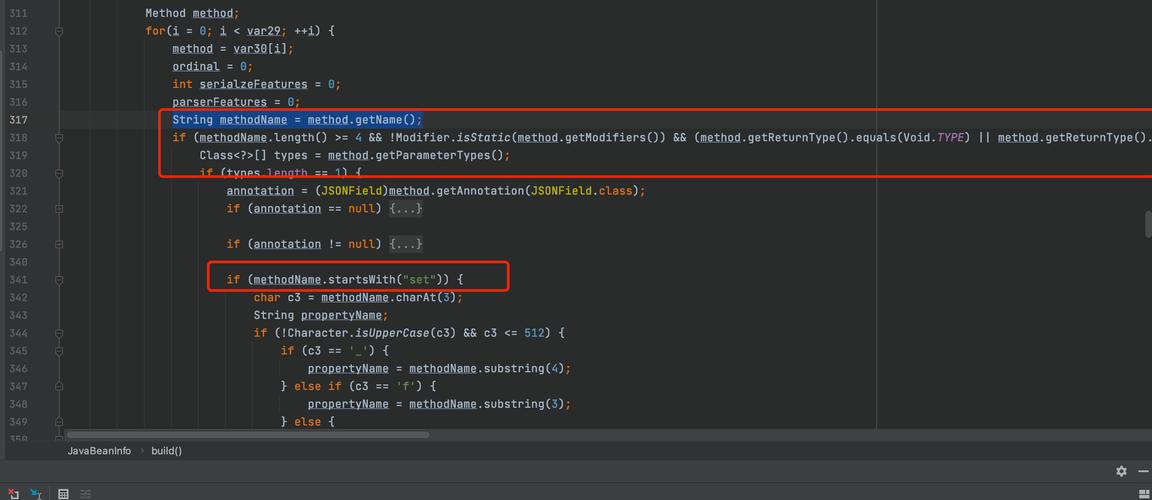Click the blue arrow toolbar icon

click(35, 494)
